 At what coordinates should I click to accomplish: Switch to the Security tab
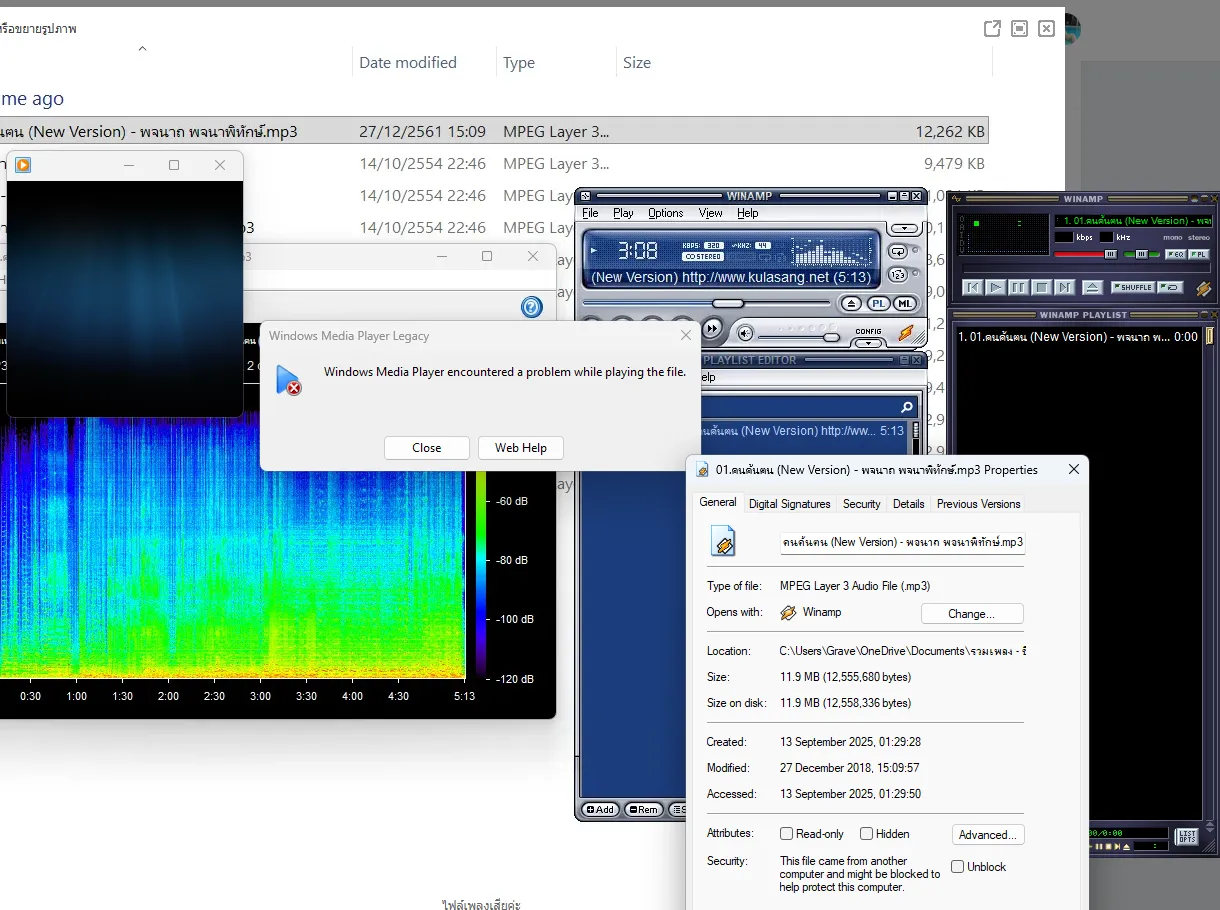[x=861, y=504]
